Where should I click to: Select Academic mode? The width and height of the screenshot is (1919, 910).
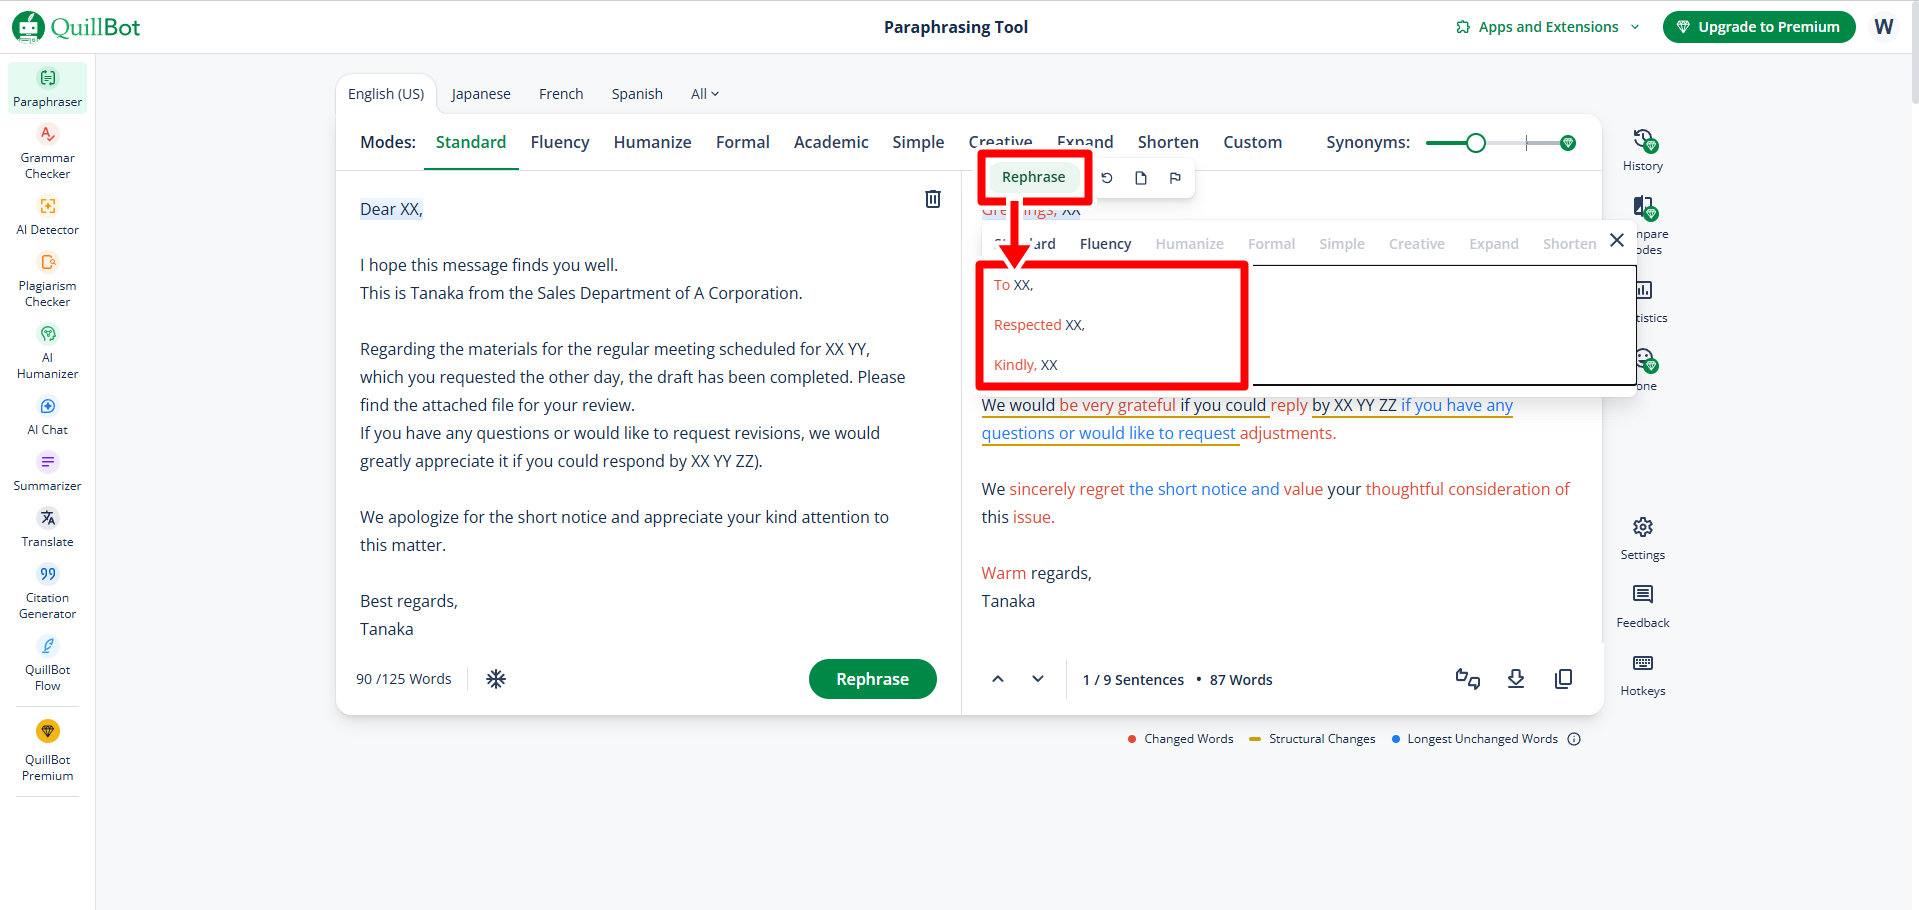click(x=831, y=142)
